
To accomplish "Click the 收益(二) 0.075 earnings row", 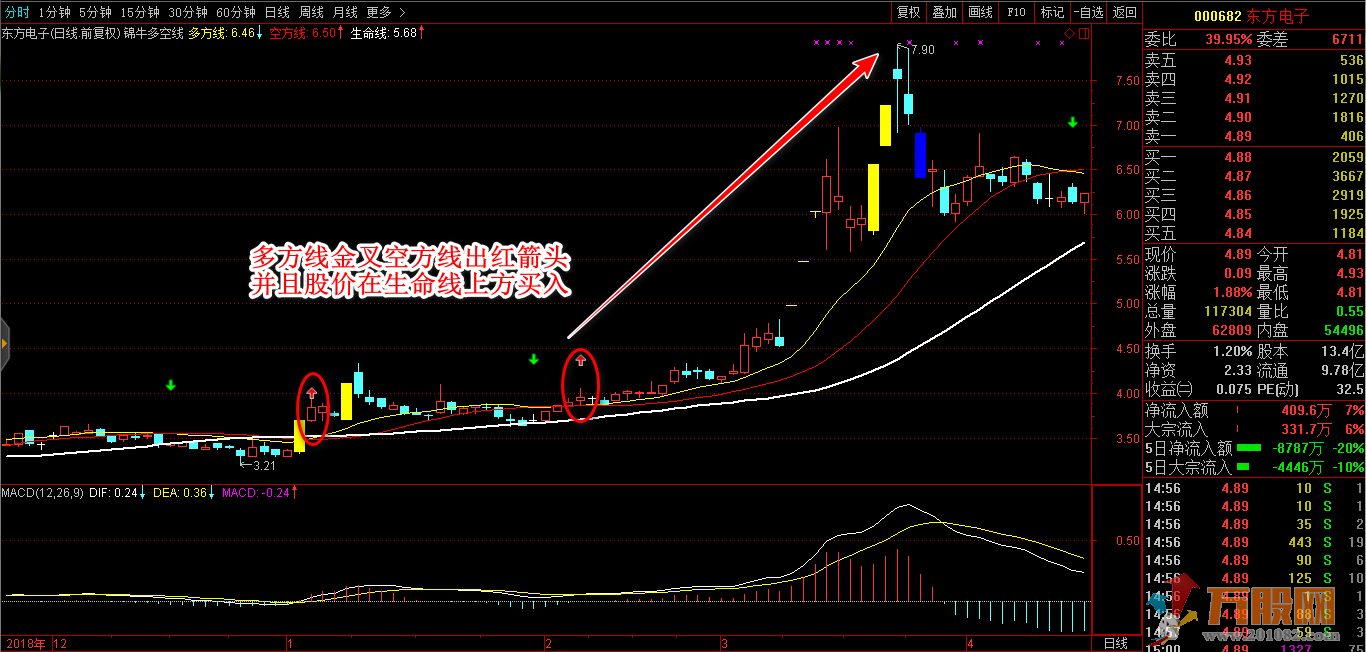I will point(1198,389).
